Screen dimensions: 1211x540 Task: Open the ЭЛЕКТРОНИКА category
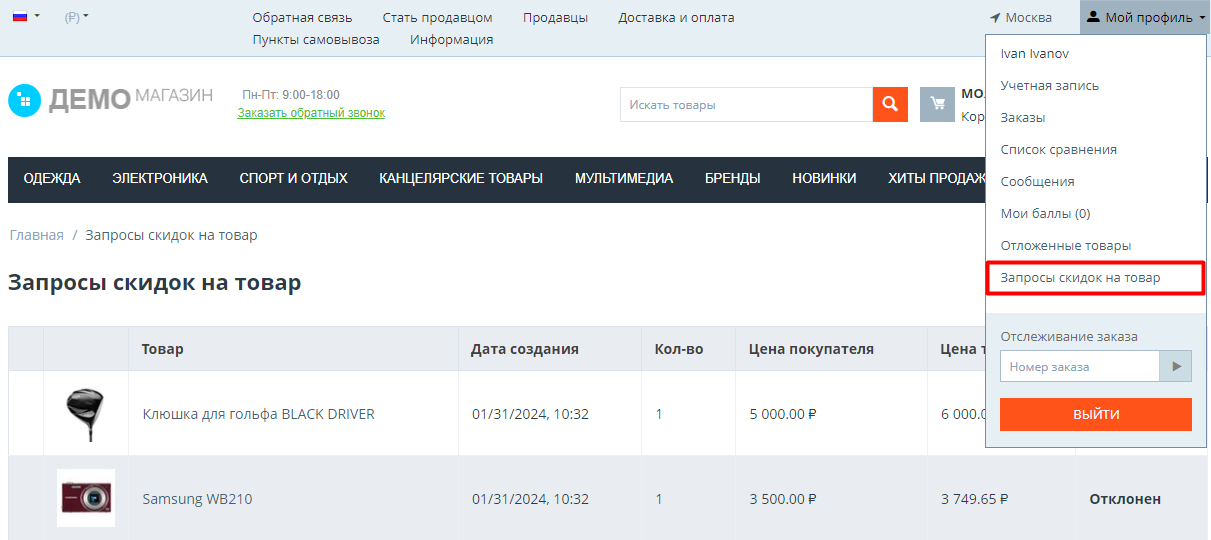click(160, 178)
